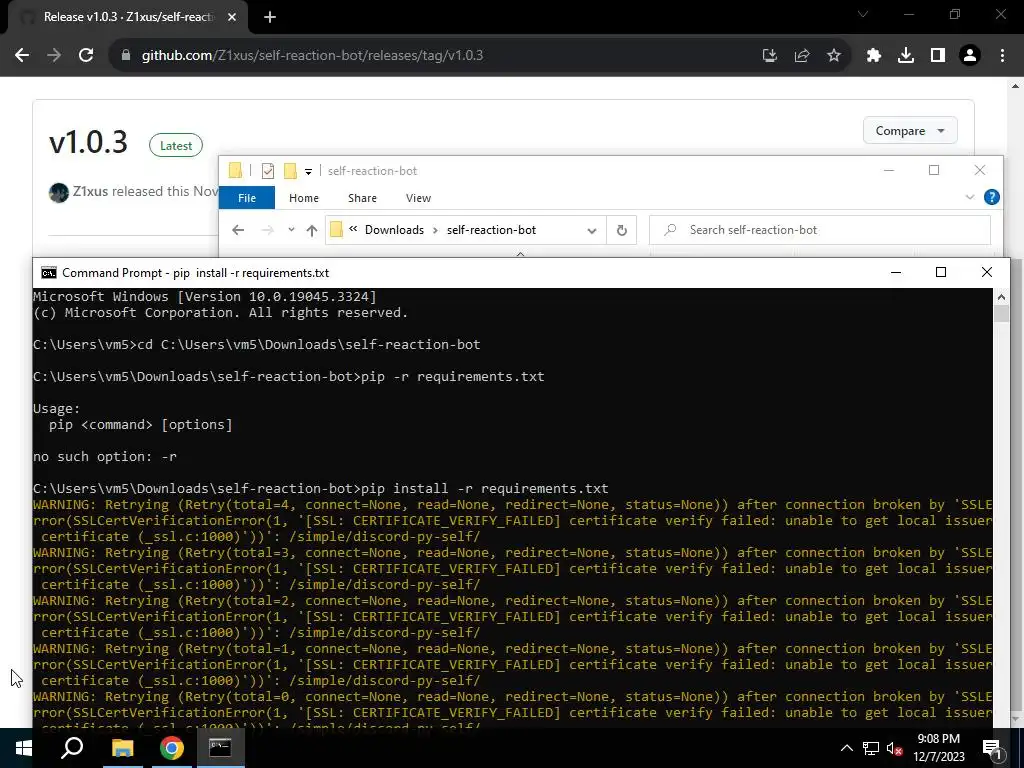The height and width of the screenshot is (768, 1024).
Task: Open the Windows Start menu
Action: click(24, 748)
